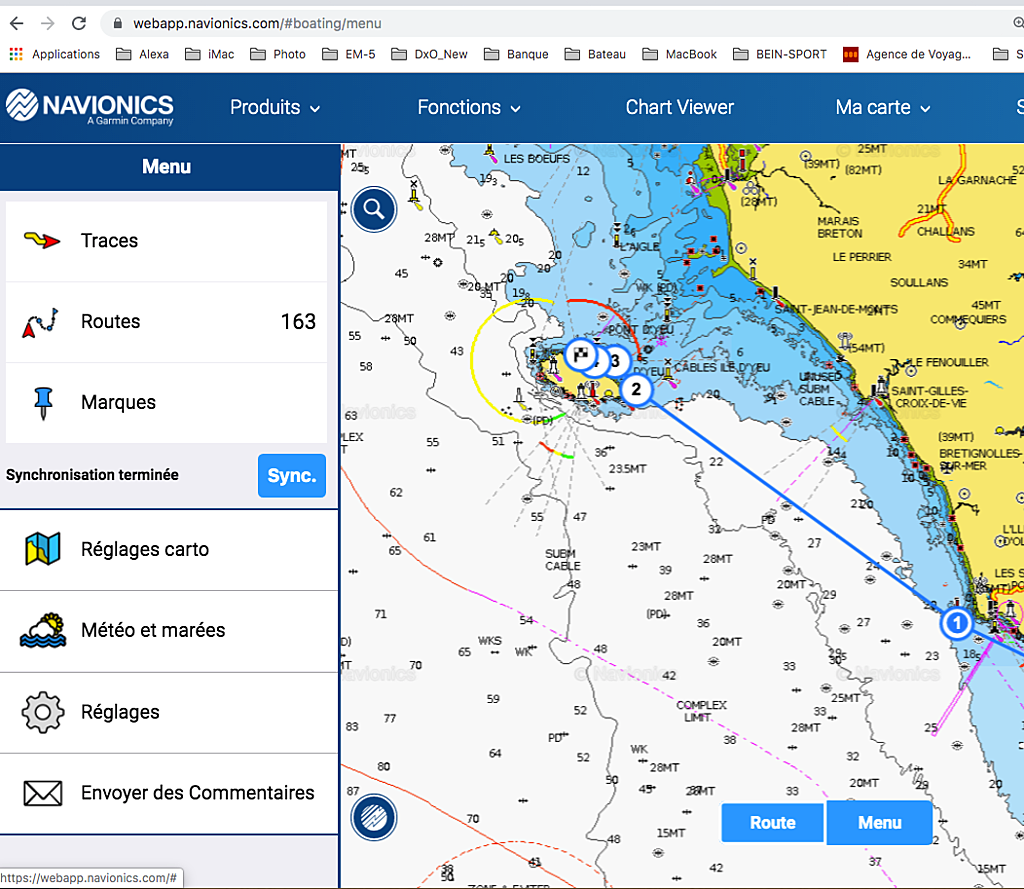The image size is (1024, 889).
Task: Select the Réglages settings label
Action: click(120, 712)
